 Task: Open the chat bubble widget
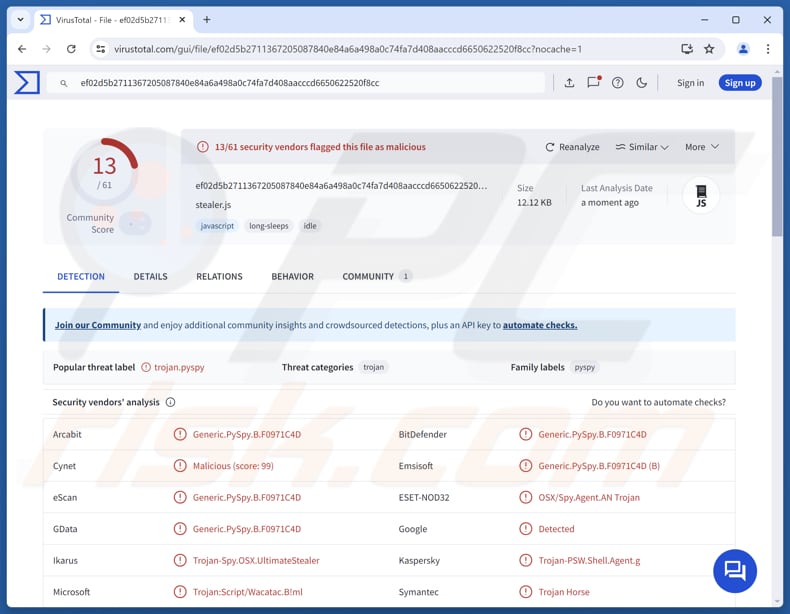point(735,570)
